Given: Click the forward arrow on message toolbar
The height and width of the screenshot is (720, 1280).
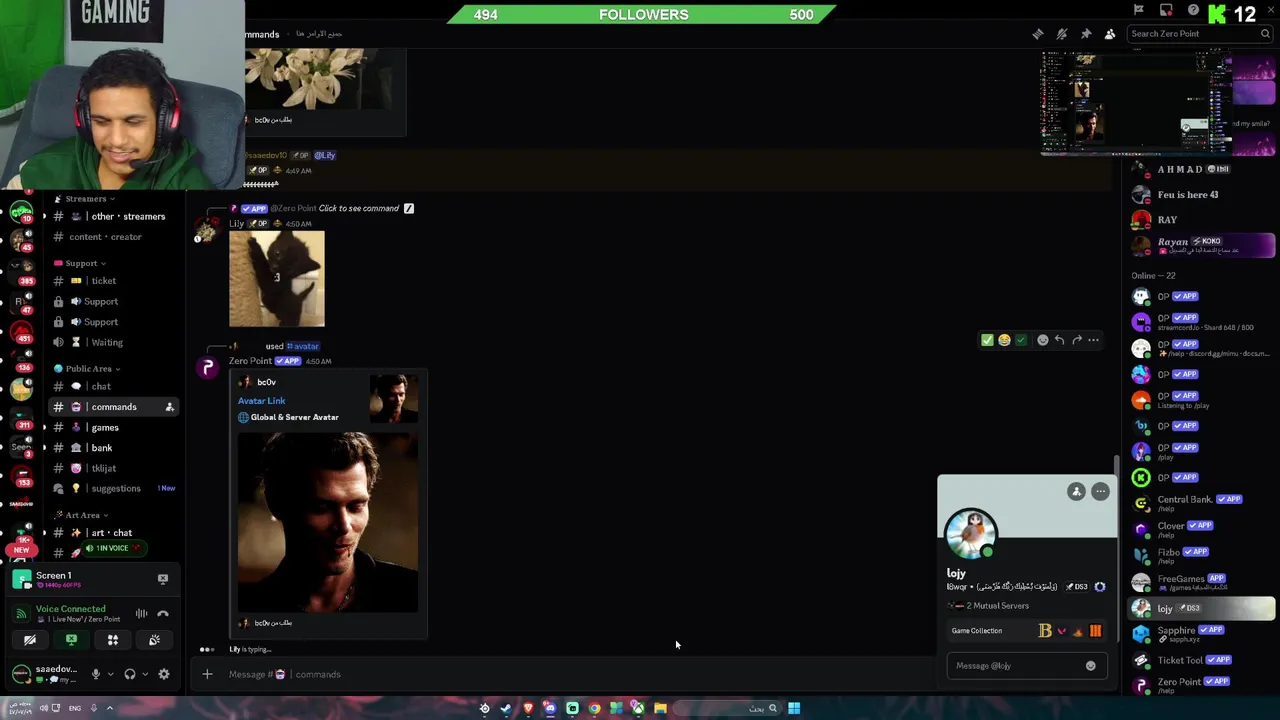Looking at the screenshot, I should [1077, 340].
